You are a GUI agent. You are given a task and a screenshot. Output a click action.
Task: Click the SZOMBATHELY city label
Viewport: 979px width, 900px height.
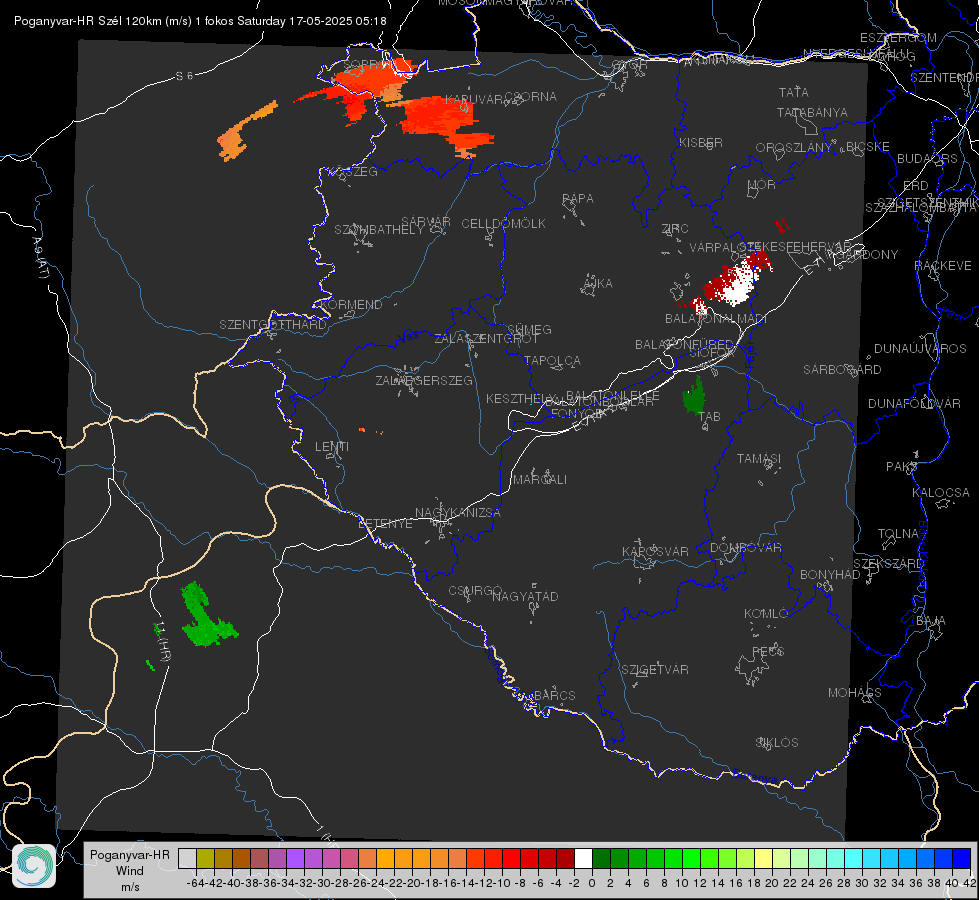click(379, 230)
